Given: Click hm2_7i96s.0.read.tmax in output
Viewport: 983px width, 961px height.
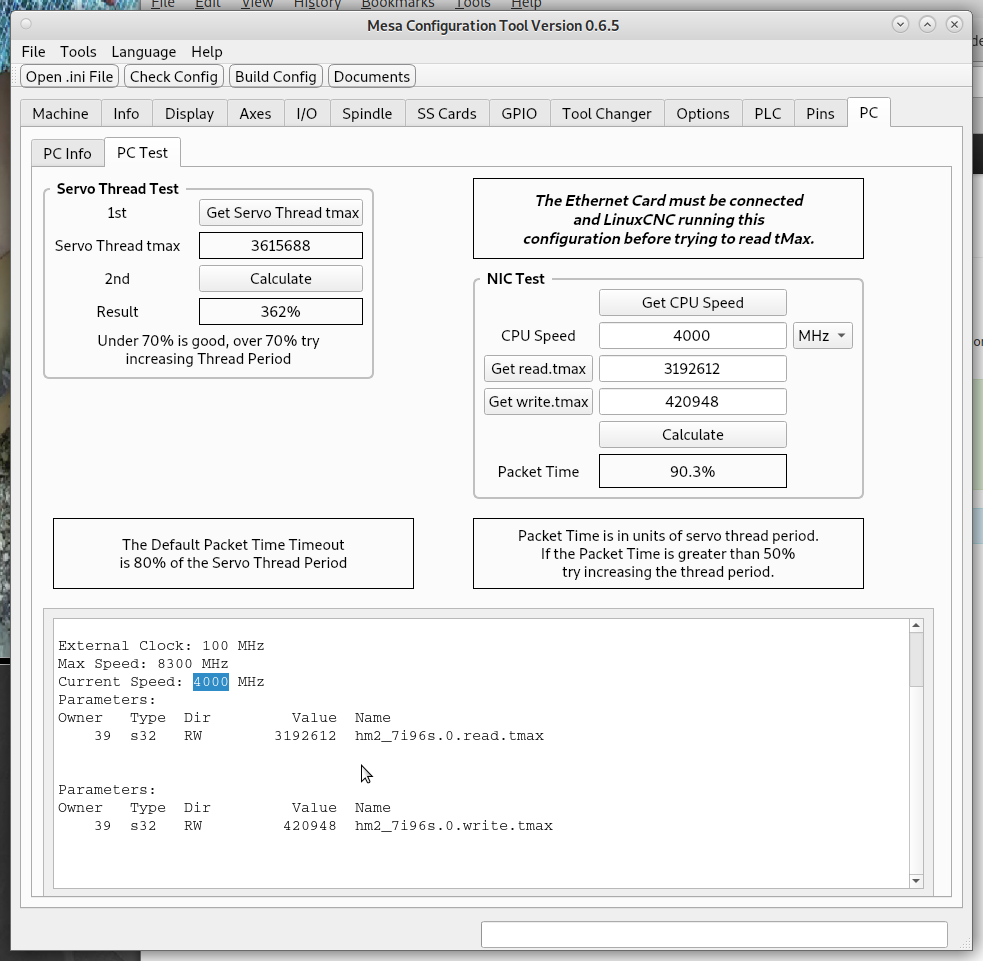Looking at the screenshot, I should [x=449, y=736].
